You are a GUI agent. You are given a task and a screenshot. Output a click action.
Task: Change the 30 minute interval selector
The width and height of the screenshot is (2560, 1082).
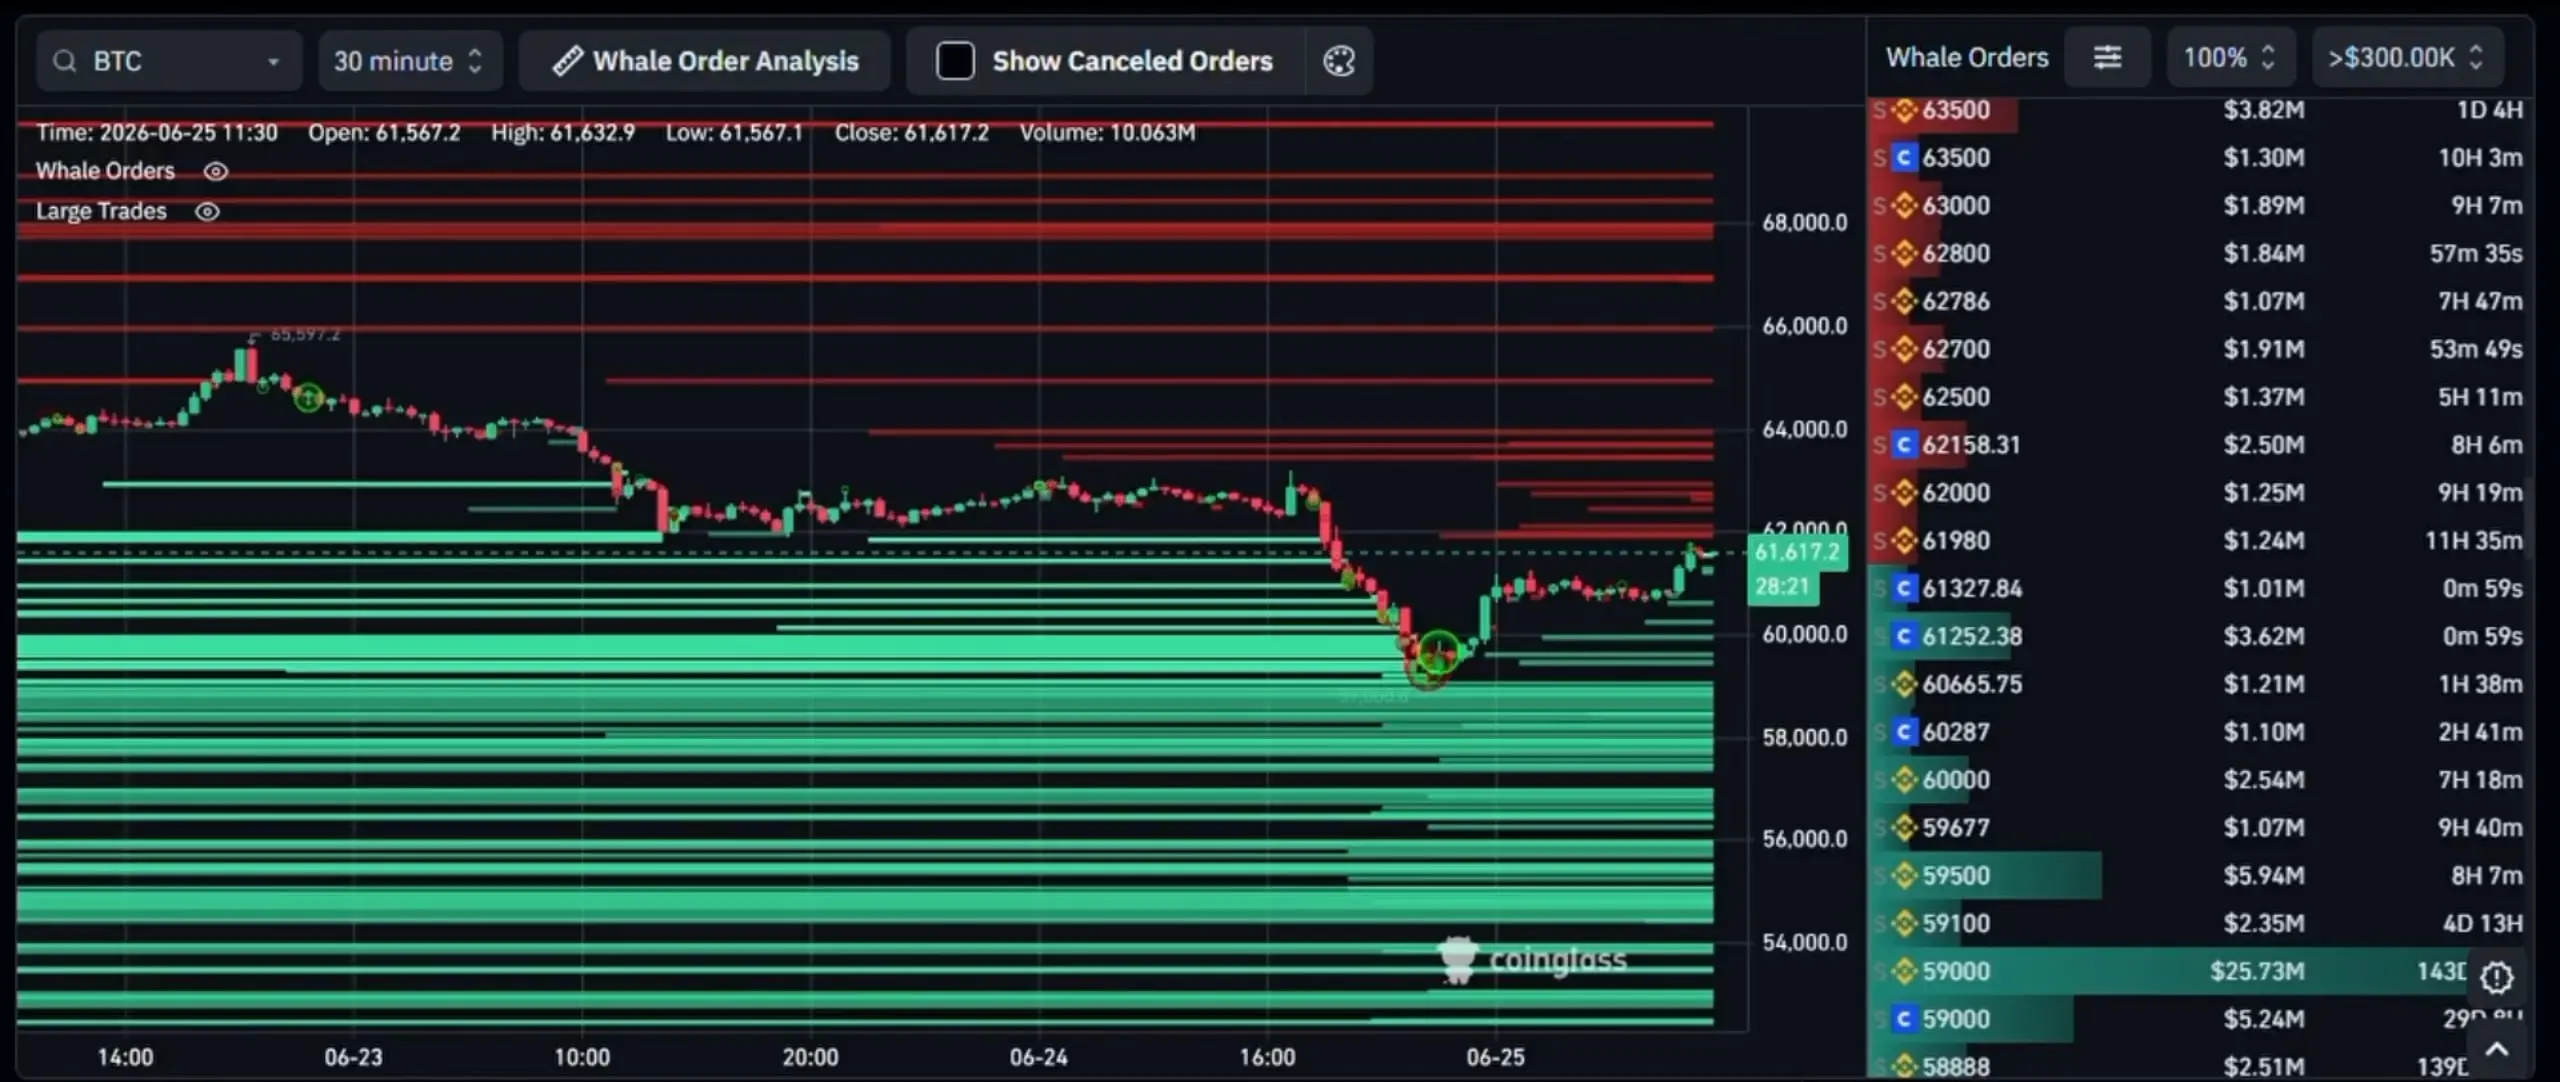(x=410, y=61)
